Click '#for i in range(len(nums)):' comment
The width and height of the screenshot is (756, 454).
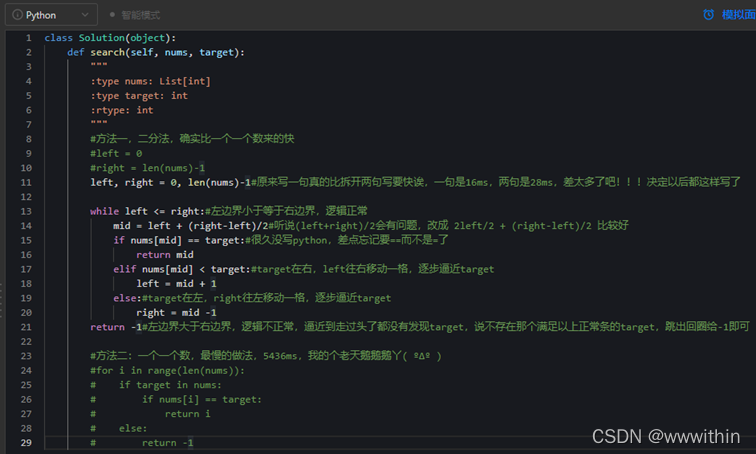(x=167, y=370)
